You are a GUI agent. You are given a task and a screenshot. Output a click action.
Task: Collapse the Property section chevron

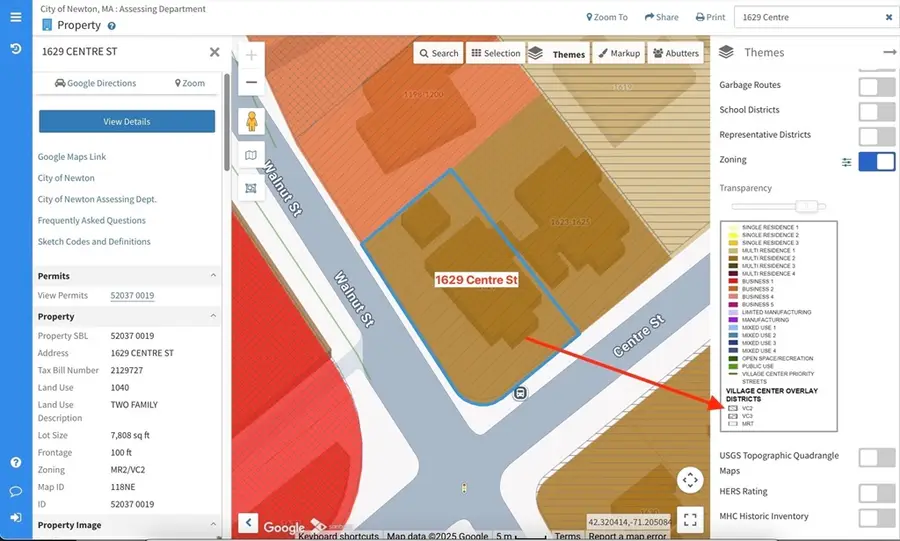pos(213,317)
